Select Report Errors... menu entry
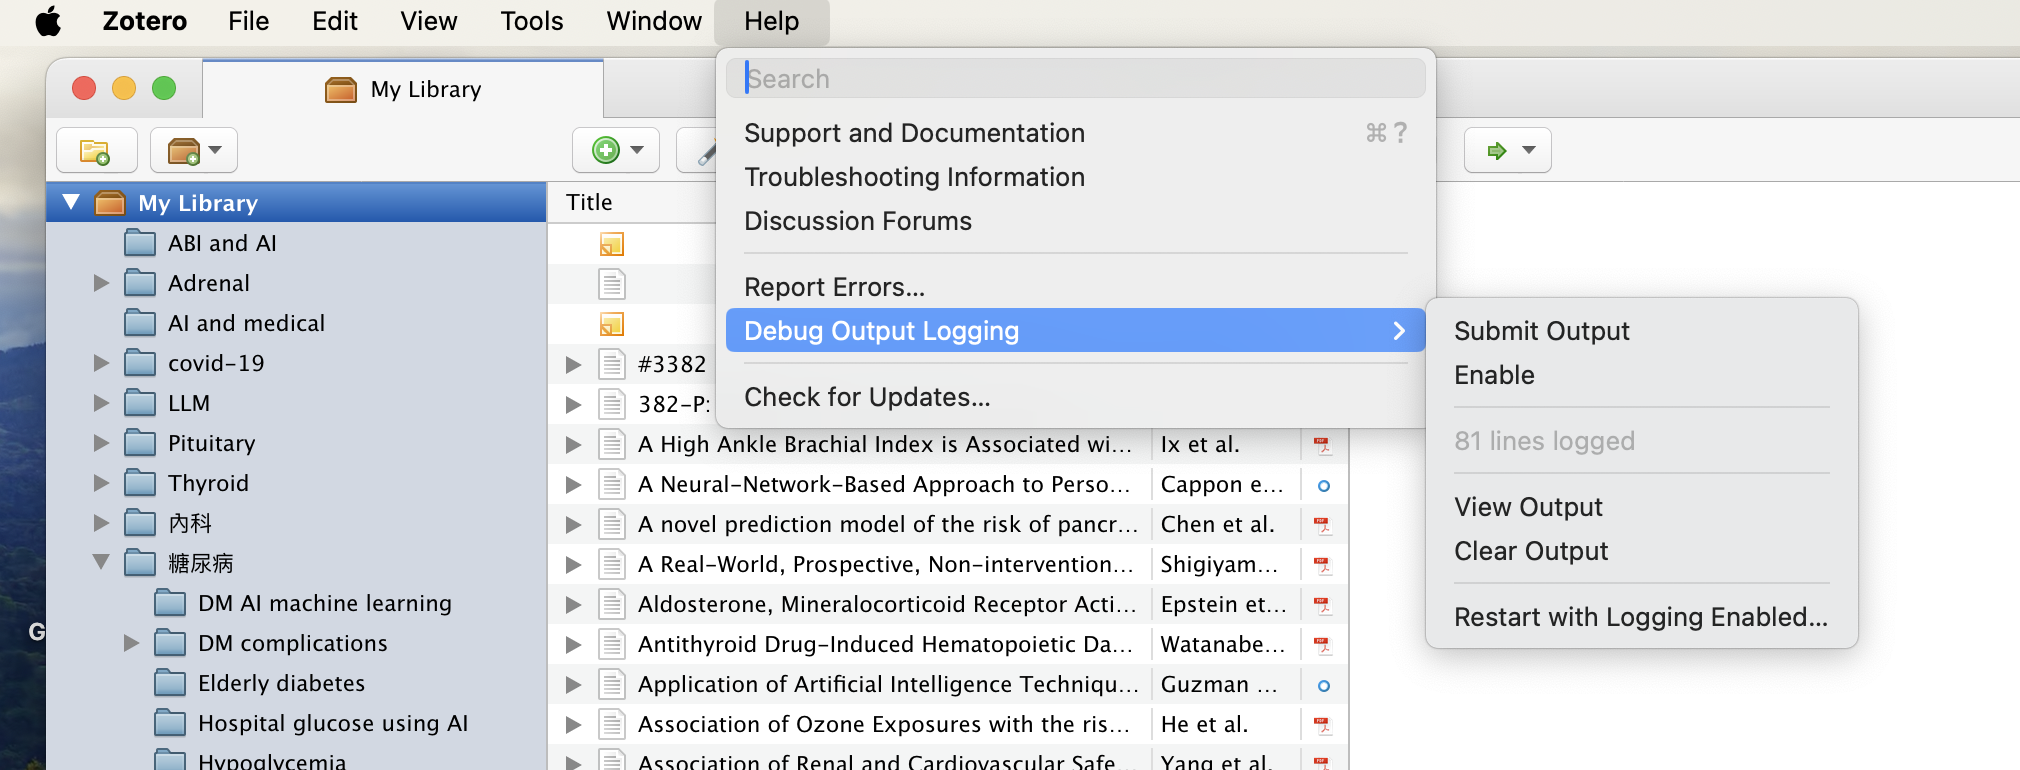 pyautogui.click(x=1076, y=287)
